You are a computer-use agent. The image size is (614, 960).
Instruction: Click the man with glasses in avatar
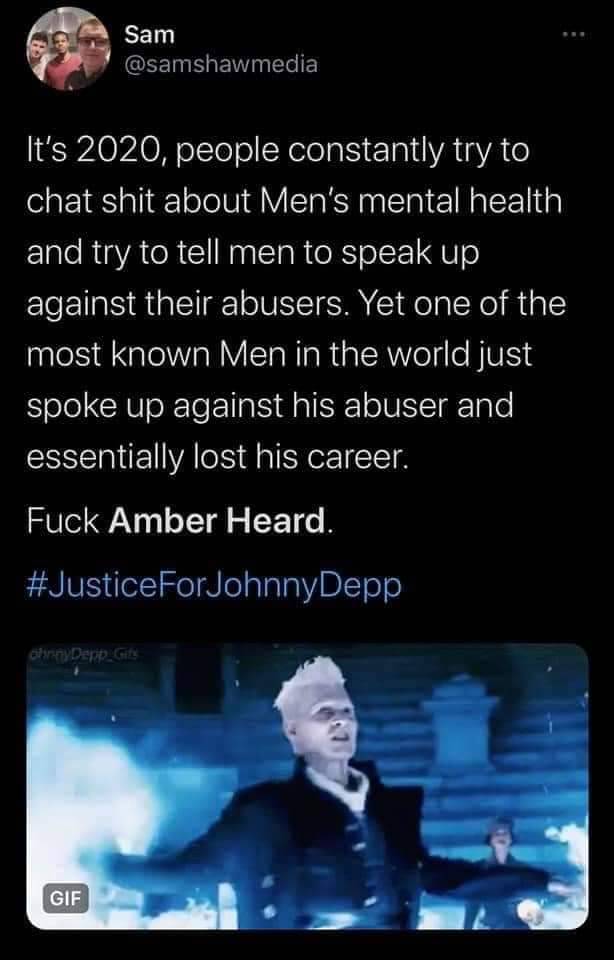point(91,54)
